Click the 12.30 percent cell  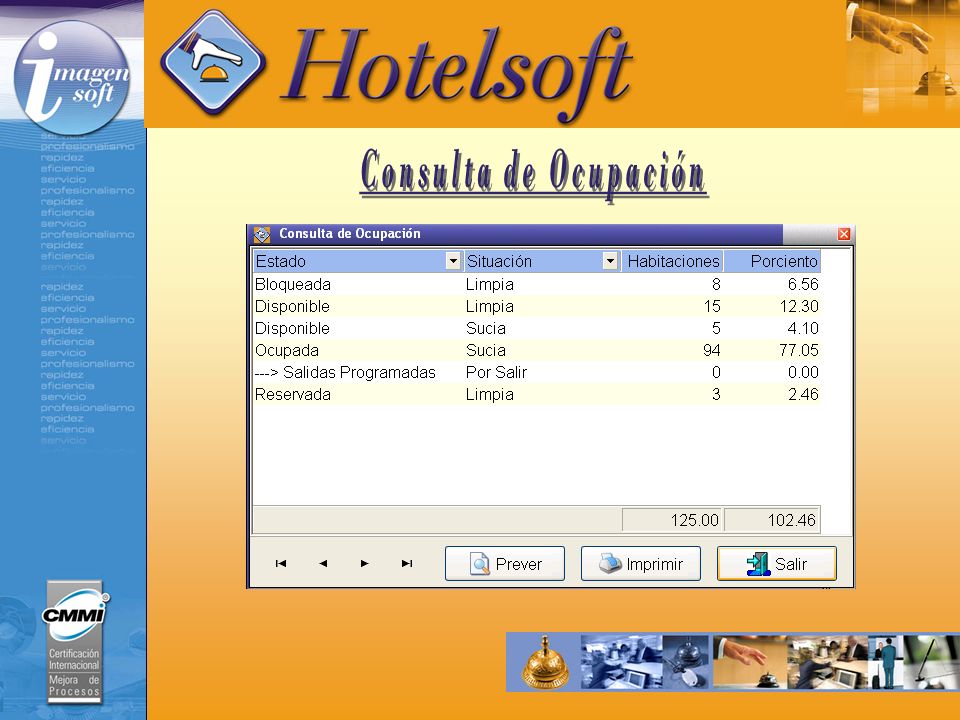click(772, 306)
